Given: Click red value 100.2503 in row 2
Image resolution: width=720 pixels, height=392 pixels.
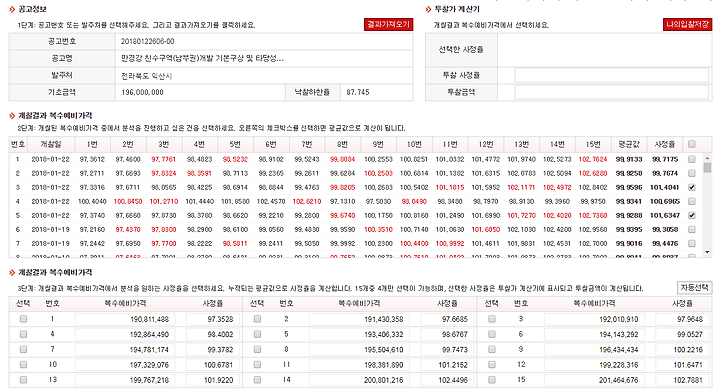Looking at the screenshot, I should (378, 173).
